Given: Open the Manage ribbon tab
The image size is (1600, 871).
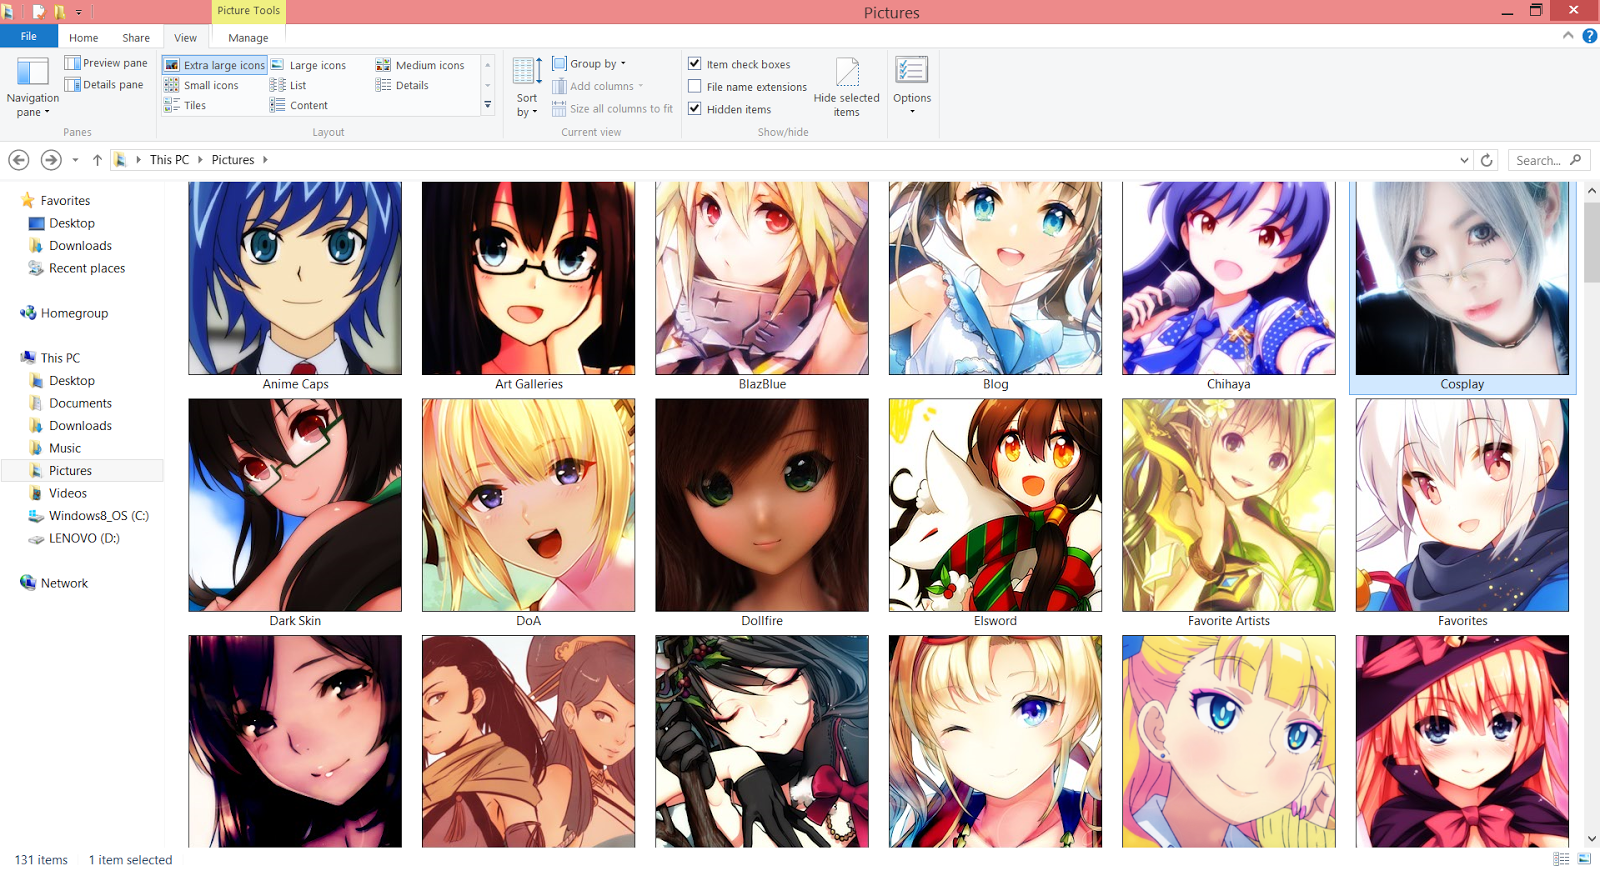Looking at the screenshot, I should pyautogui.click(x=248, y=38).
